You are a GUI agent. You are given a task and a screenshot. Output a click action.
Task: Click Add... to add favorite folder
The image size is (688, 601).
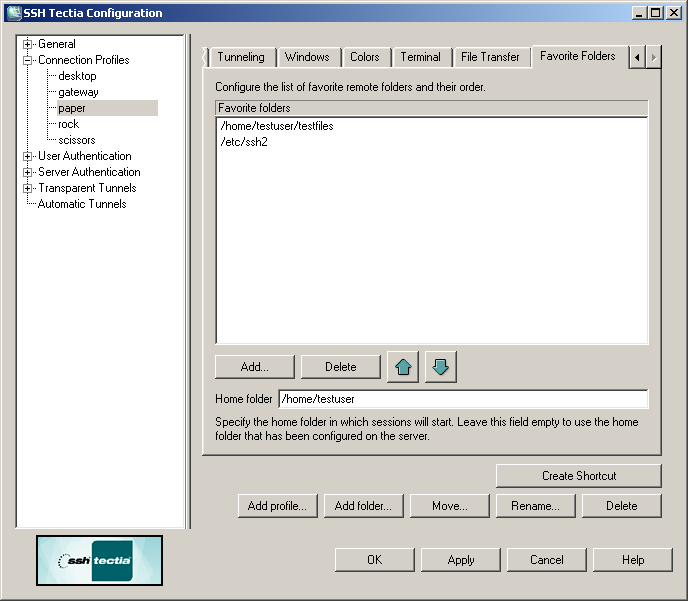point(254,367)
